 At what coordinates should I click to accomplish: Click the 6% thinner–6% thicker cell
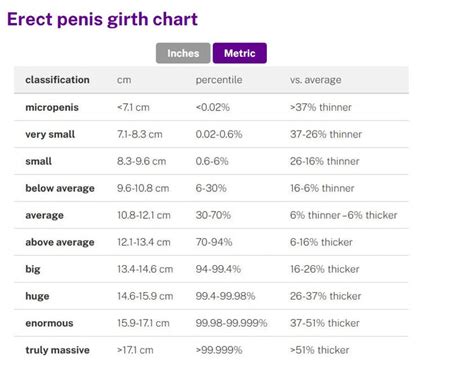coord(343,215)
